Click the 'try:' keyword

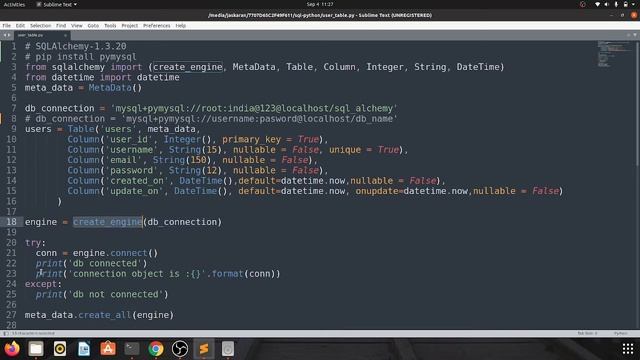(36, 242)
